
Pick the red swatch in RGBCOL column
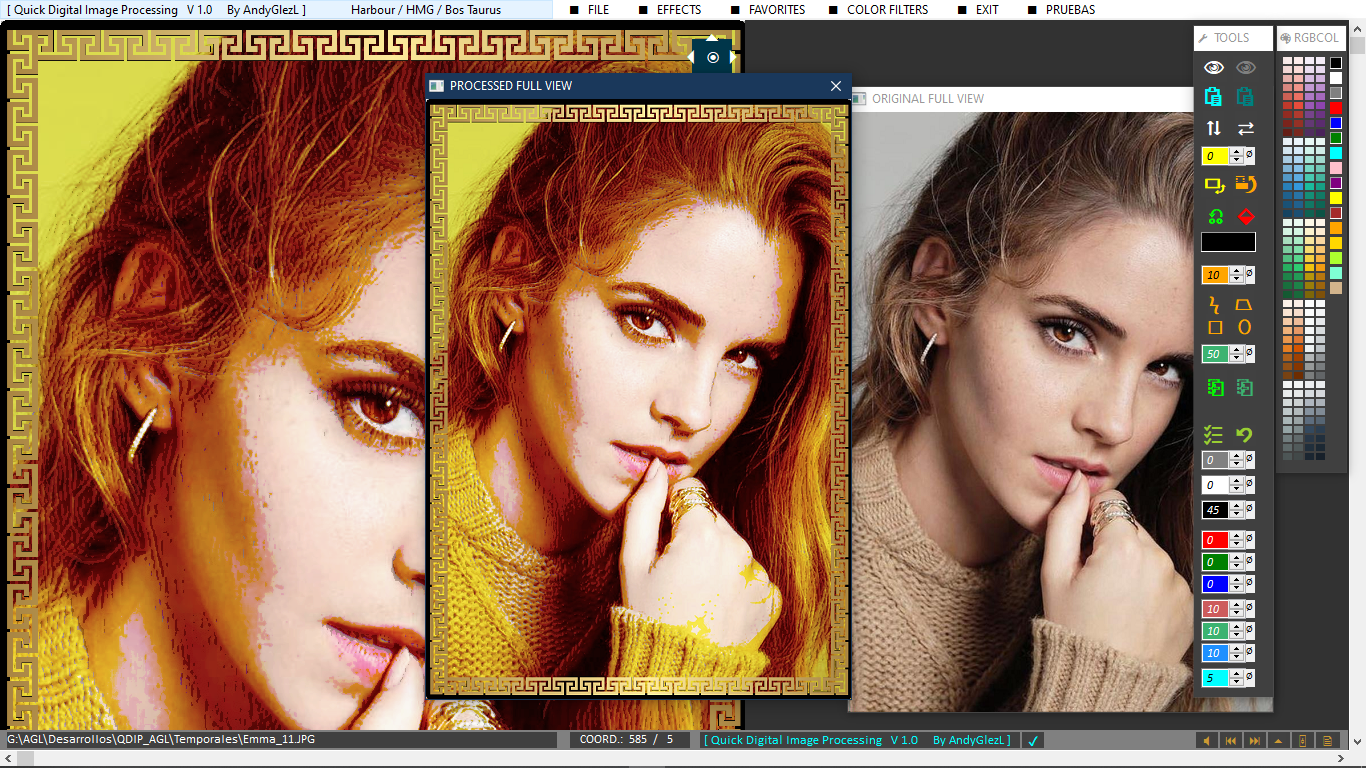pyautogui.click(x=1336, y=108)
